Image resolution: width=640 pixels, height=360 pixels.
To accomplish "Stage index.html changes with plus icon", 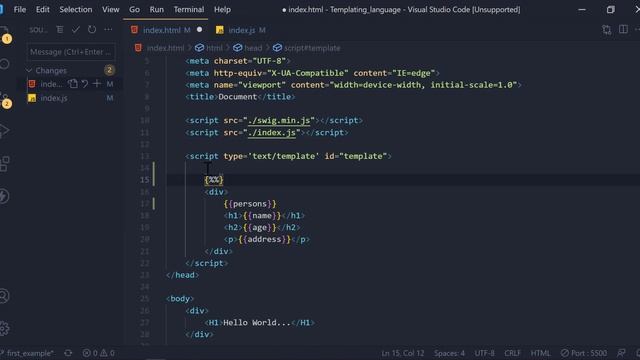I will pyautogui.click(x=97, y=84).
